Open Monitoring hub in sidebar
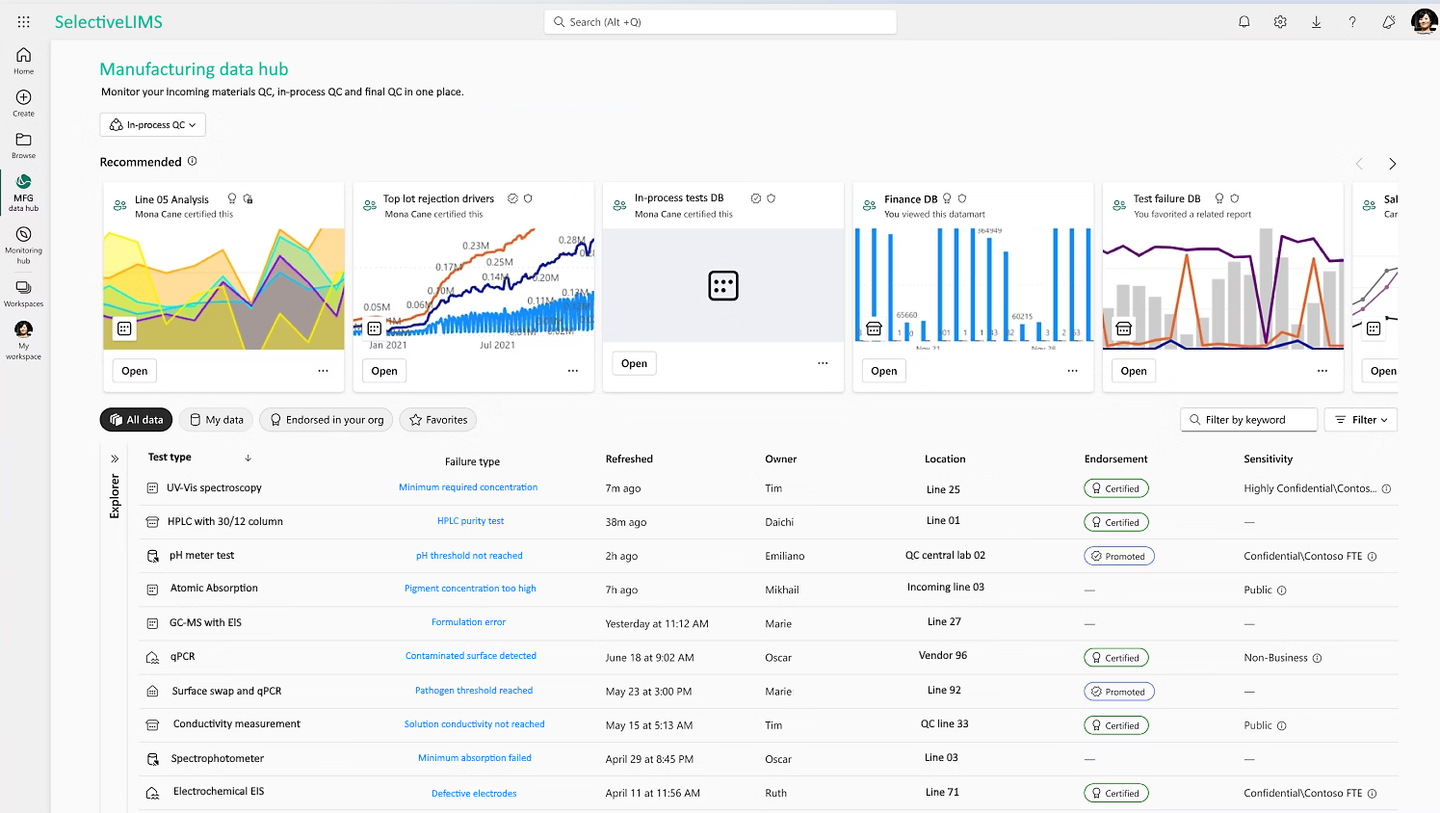Viewport: 1440px width, 813px height. 23,244
